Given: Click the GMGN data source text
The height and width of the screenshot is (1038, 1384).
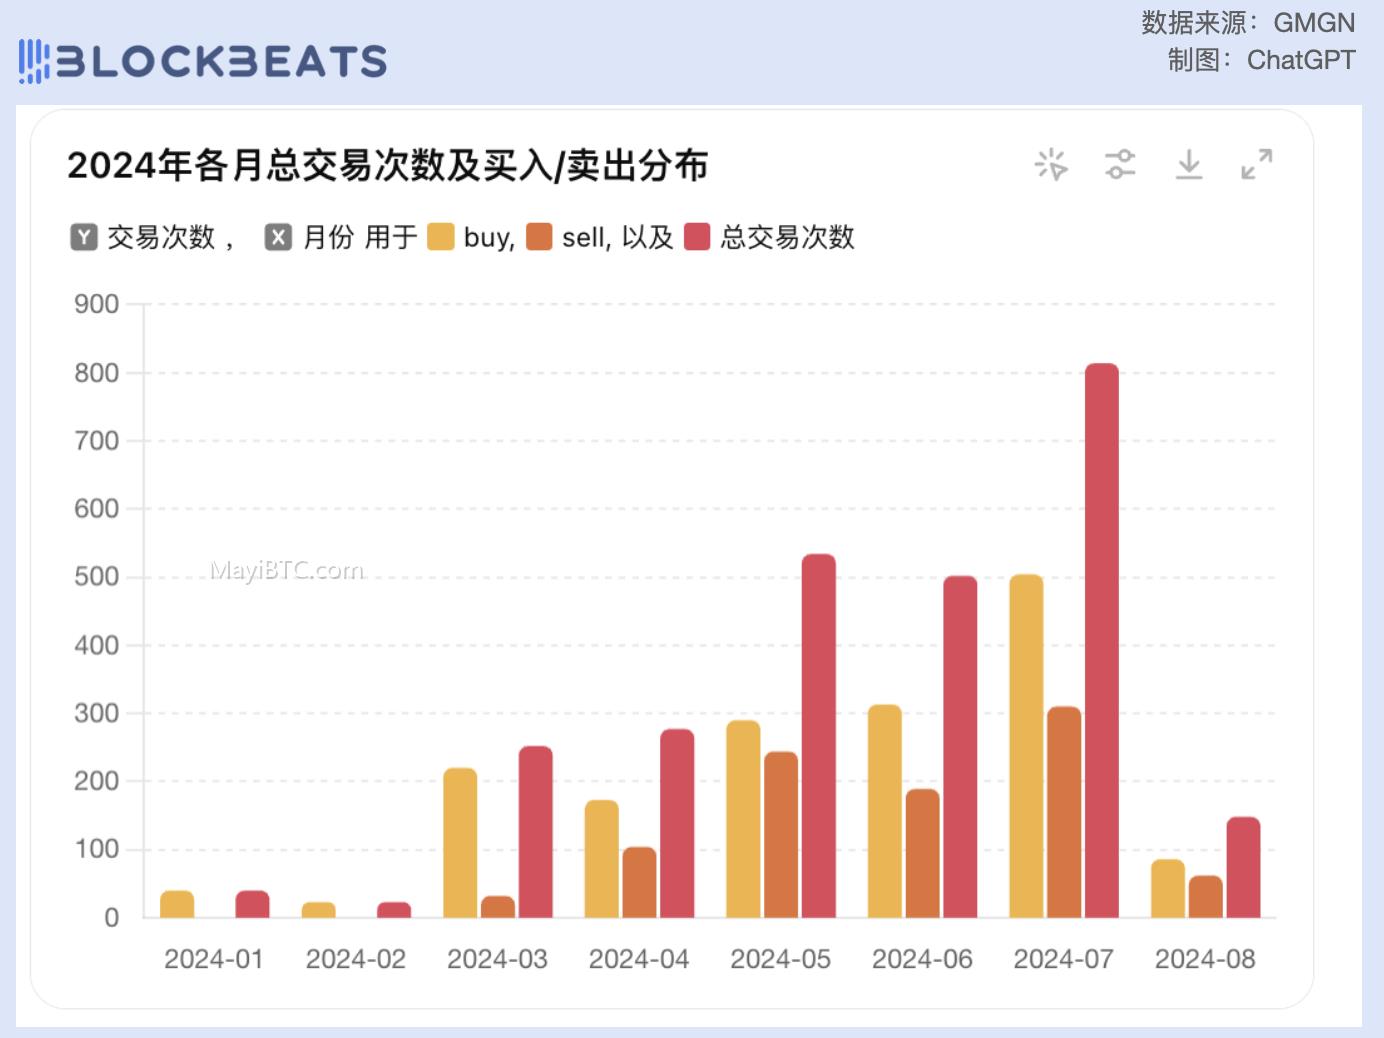Looking at the screenshot, I should click(x=1314, y=22).
